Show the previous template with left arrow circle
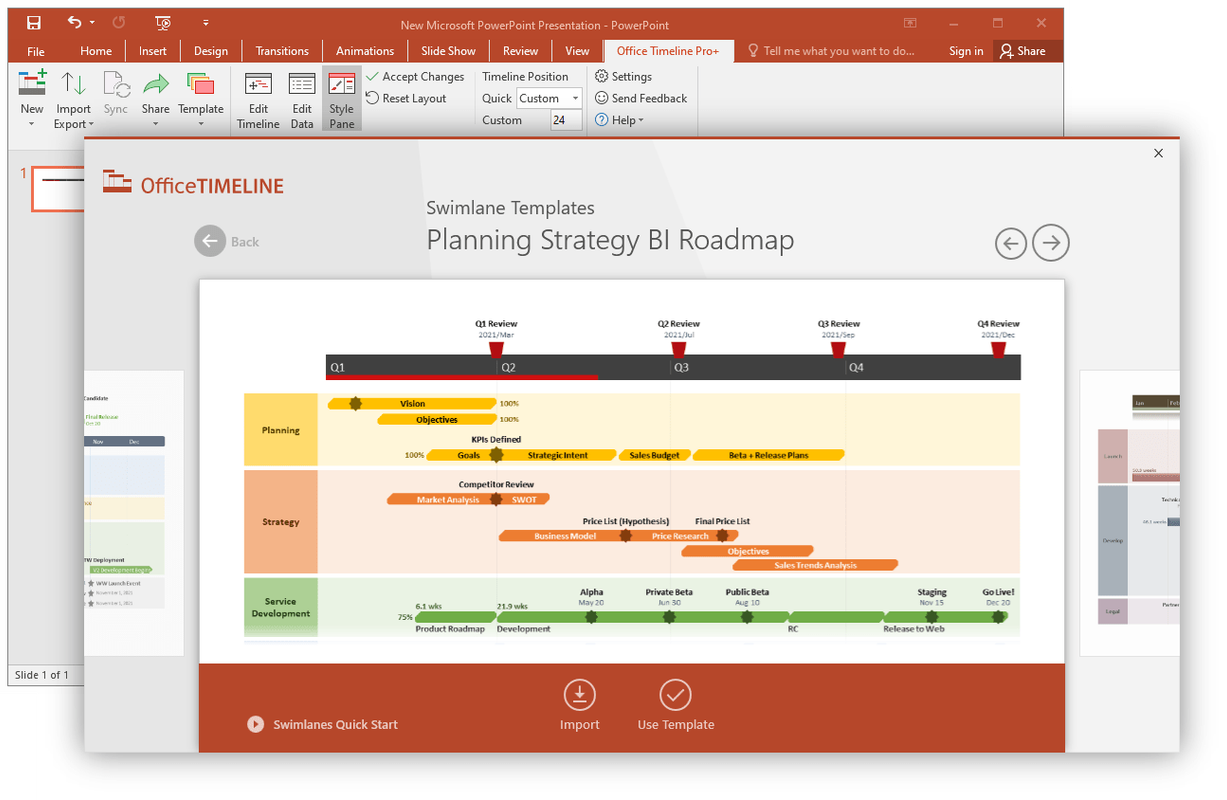Screen dimensions: 1227x800 [x=1011, y=242]
